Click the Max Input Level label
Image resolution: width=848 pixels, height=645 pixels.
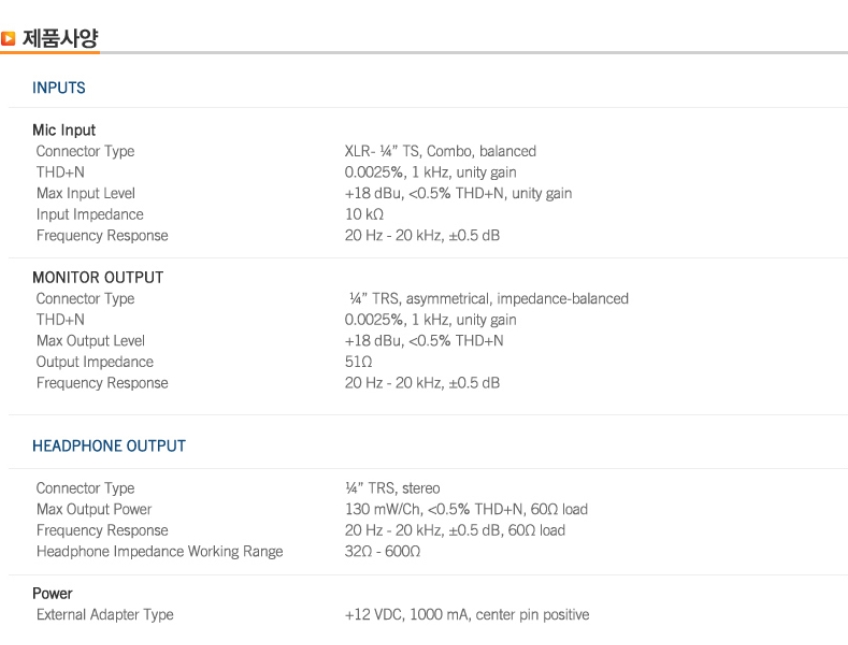point(85,193)
